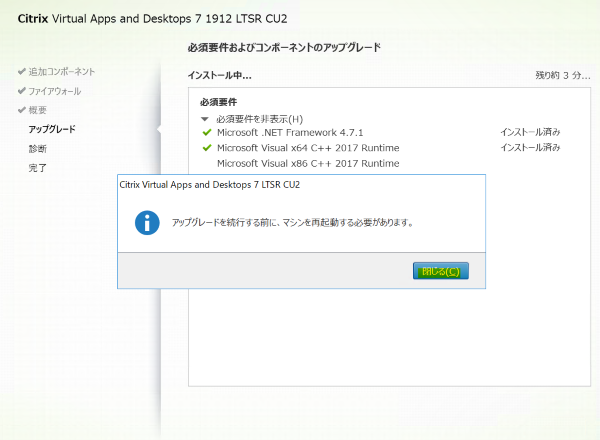Screen dimensions: 600x440
Task: Select Microsoft Visual x86 C++ 2017 Runtime text
Action: pyautogui.click(x=308, y=163)
